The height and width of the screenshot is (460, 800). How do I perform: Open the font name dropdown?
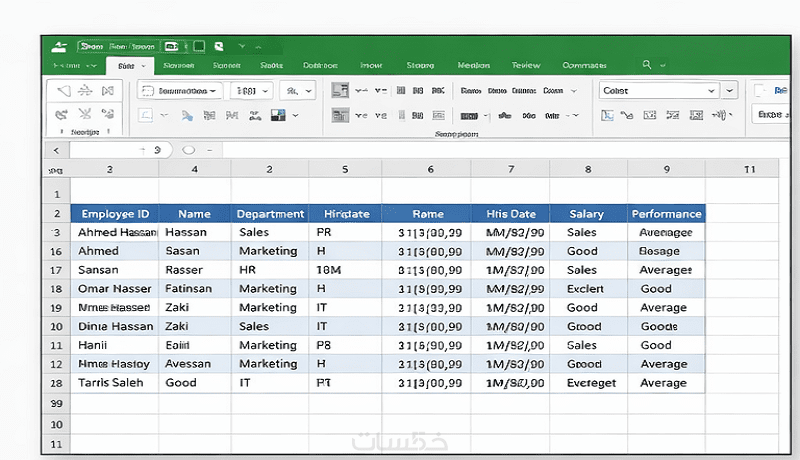(214, 90)
